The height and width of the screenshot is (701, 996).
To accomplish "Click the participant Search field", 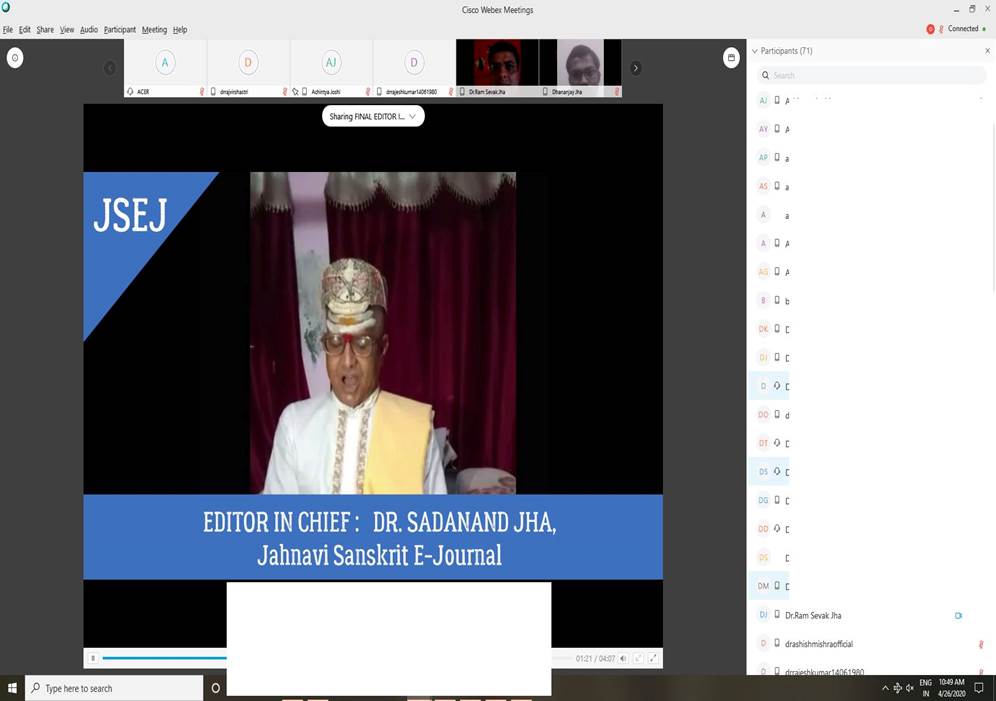I will point(872,75).
